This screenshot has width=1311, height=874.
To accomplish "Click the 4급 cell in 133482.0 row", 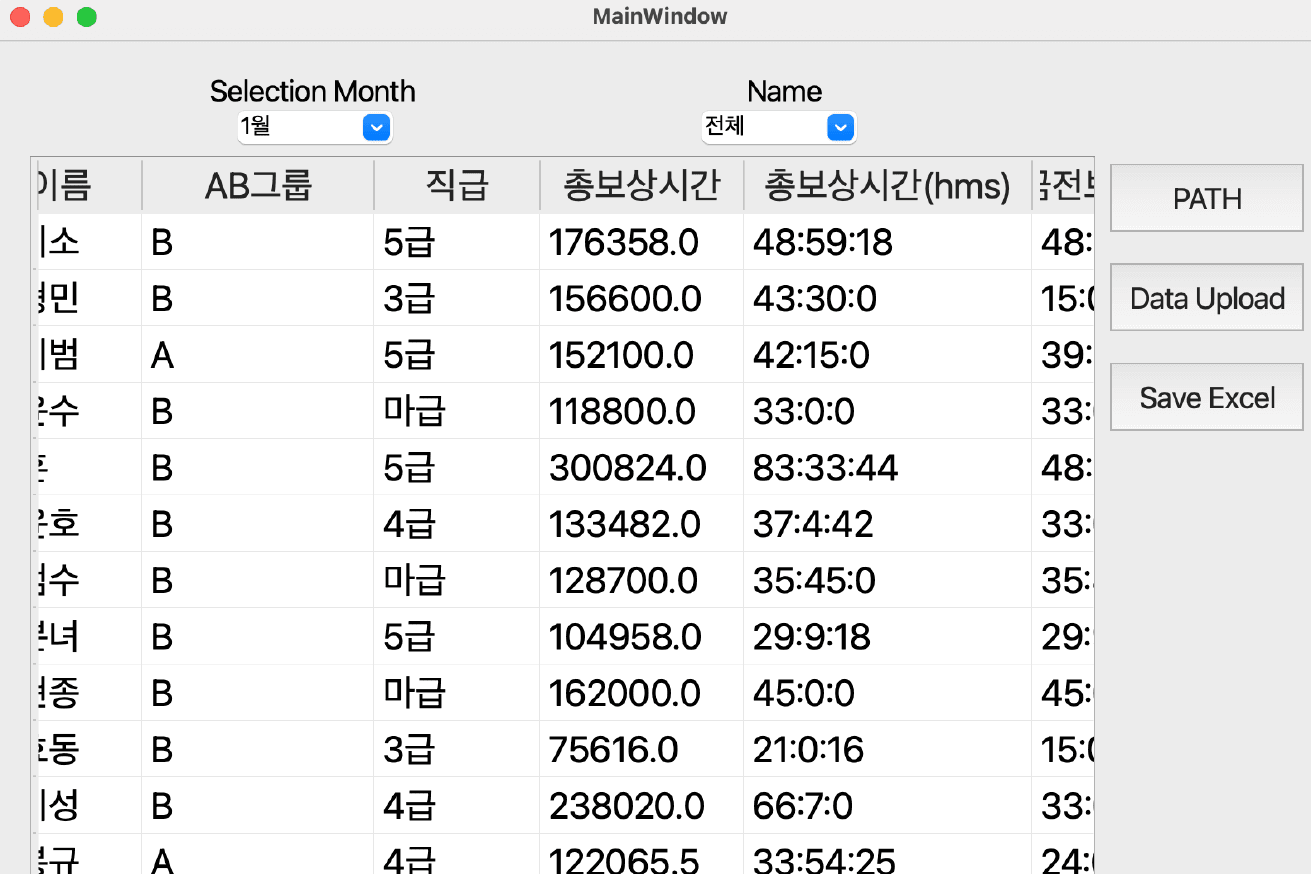I will (x=457, y=524).
